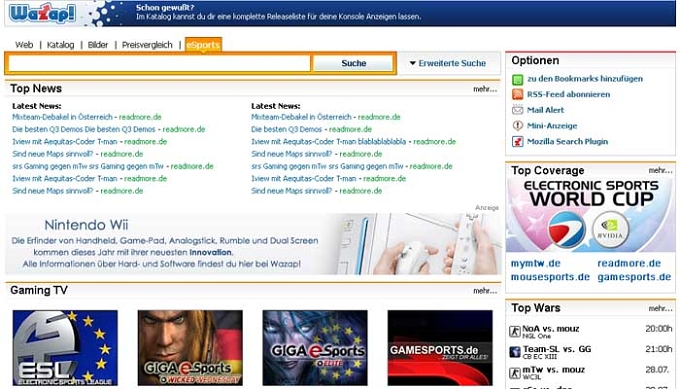
Task: Open mehr... in Gaming TV section
Action: coord(485,291)
